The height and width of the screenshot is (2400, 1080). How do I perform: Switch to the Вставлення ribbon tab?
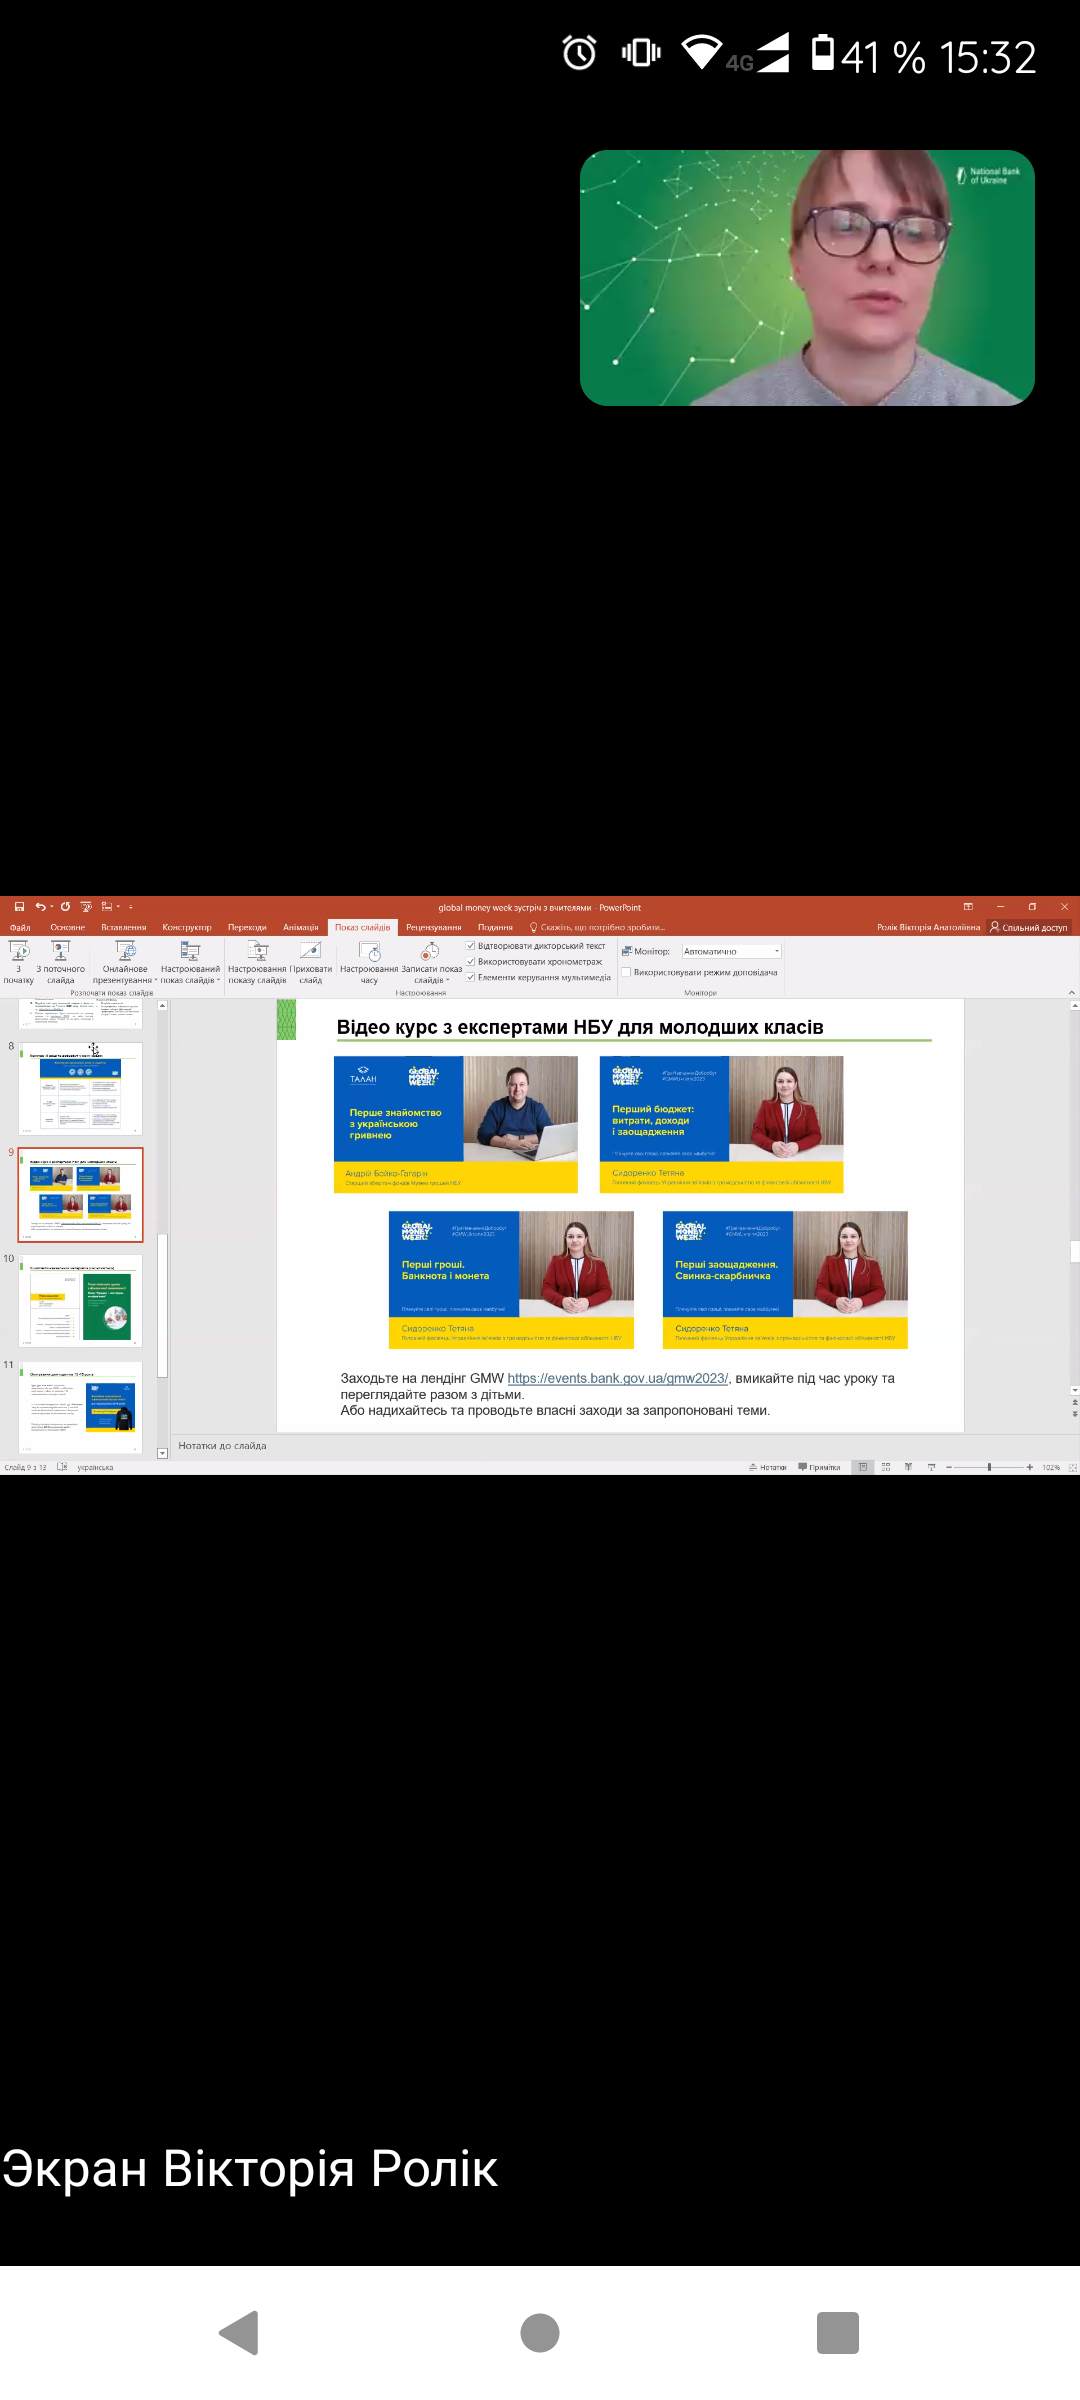tap(124, 928)
